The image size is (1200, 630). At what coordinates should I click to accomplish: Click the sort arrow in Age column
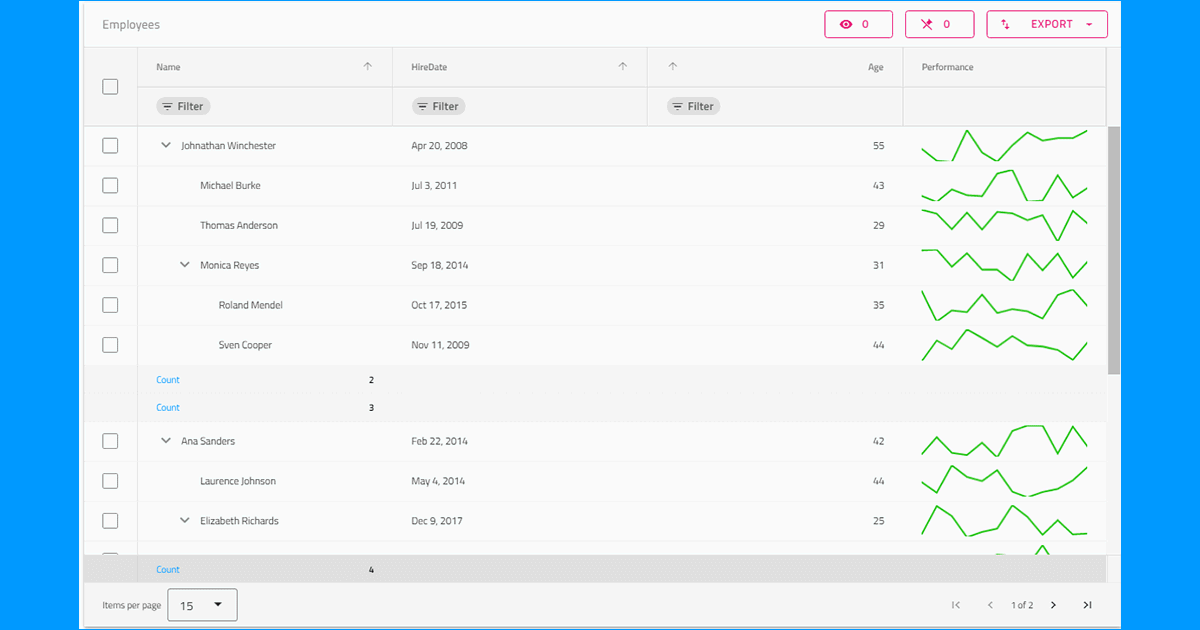coord(672,67)
